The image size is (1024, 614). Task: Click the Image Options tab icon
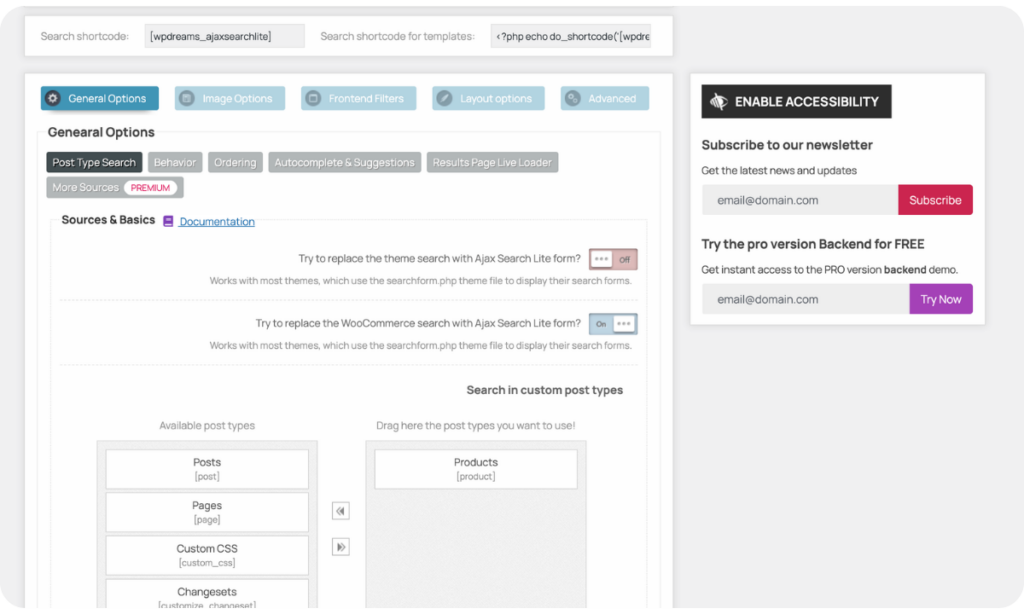(187, 98)
